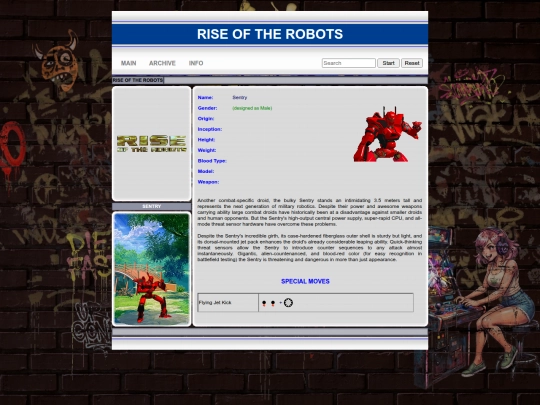Click the RISE OF THE ROBOTS breadcrumb

(x=138, y=80)
